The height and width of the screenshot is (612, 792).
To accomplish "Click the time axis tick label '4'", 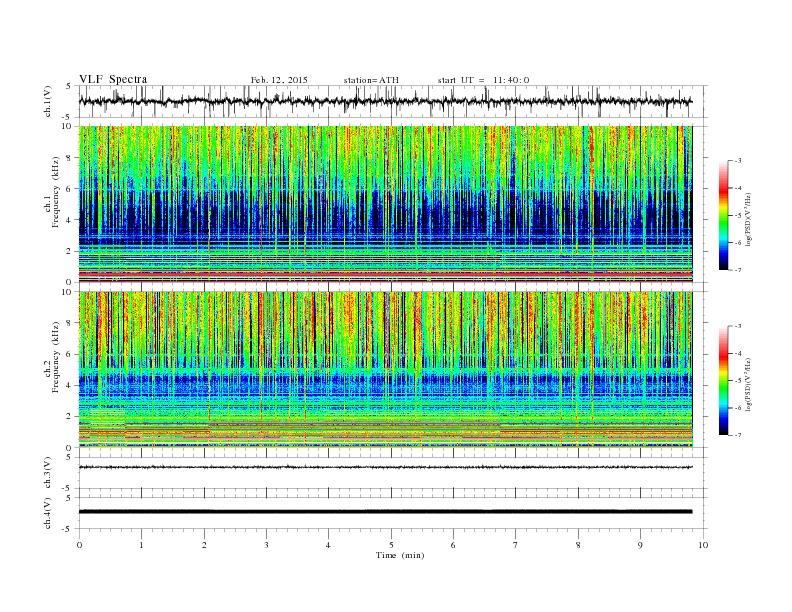I will click(x=328, y=545).
